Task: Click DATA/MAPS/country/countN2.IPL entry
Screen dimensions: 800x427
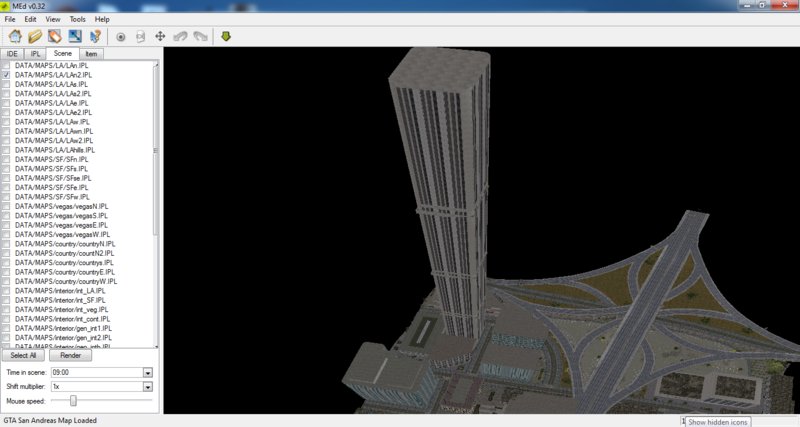Action: pyautogui.click(x=65, y=253)
